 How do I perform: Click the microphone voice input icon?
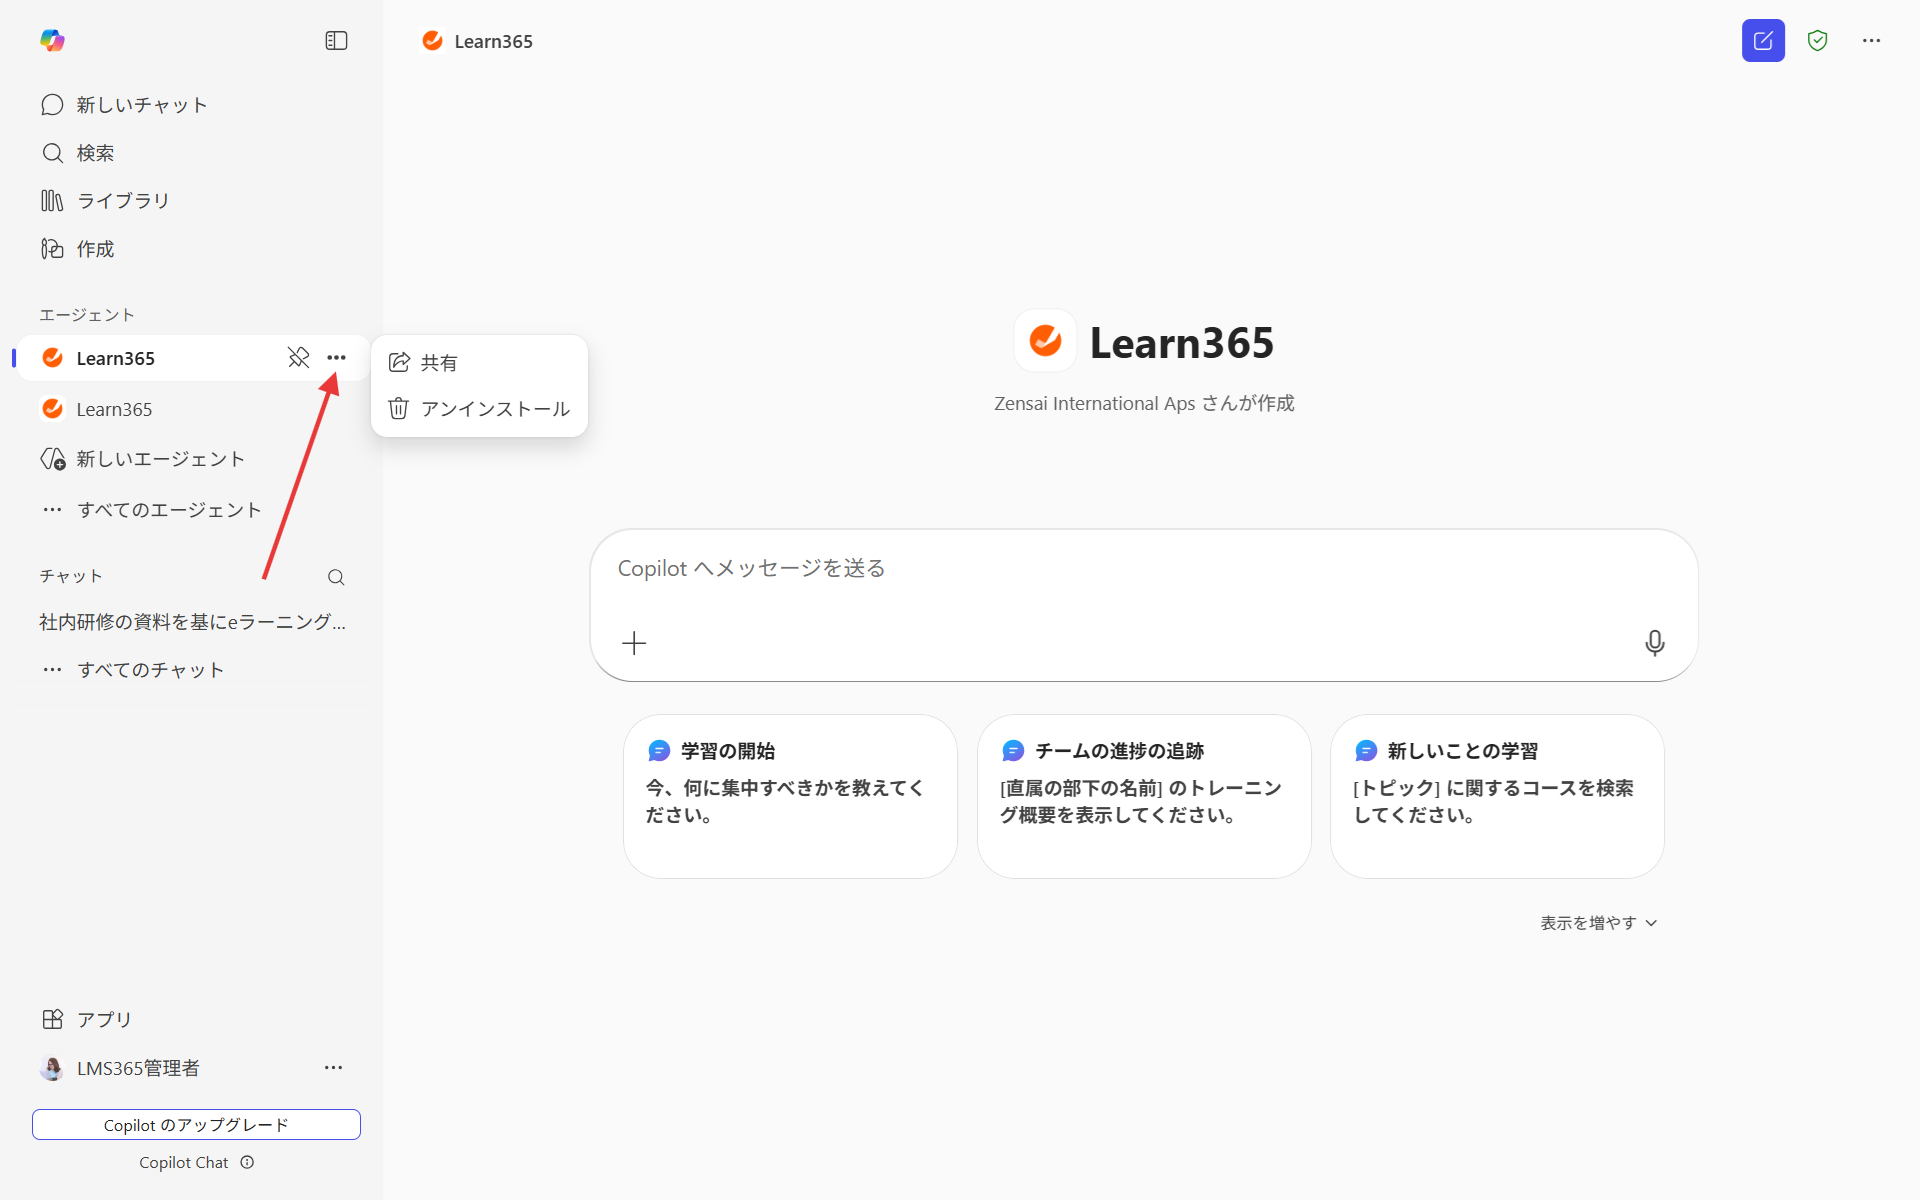point(1655,643)
